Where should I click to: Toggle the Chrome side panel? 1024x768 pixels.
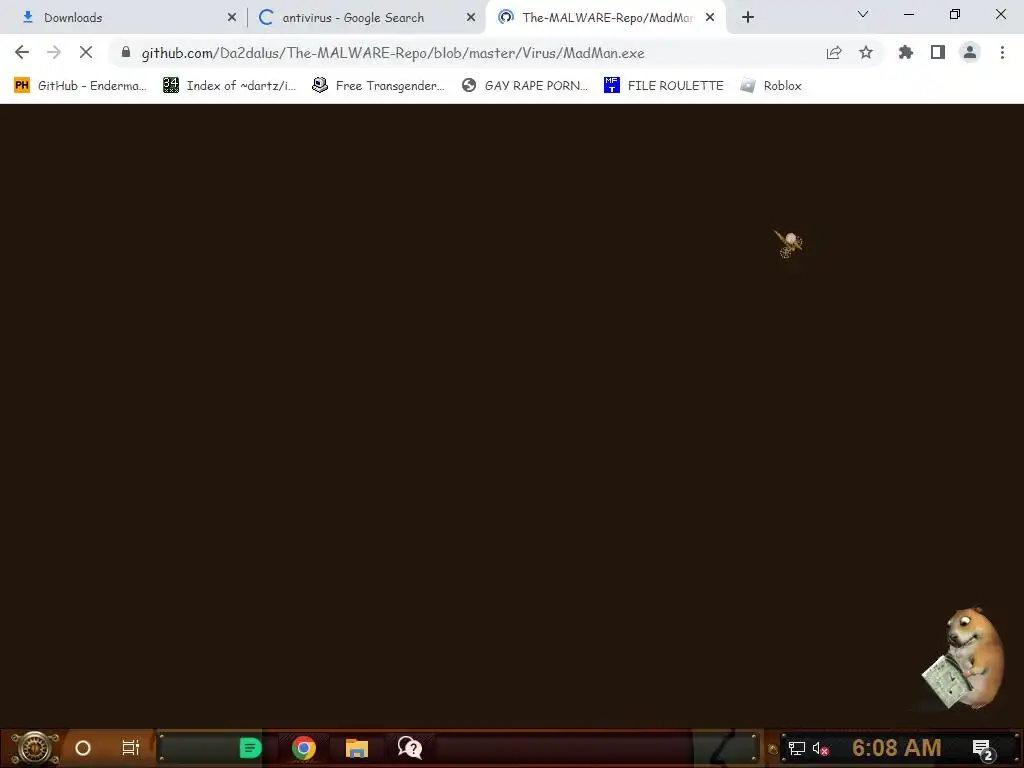point(938,52)
